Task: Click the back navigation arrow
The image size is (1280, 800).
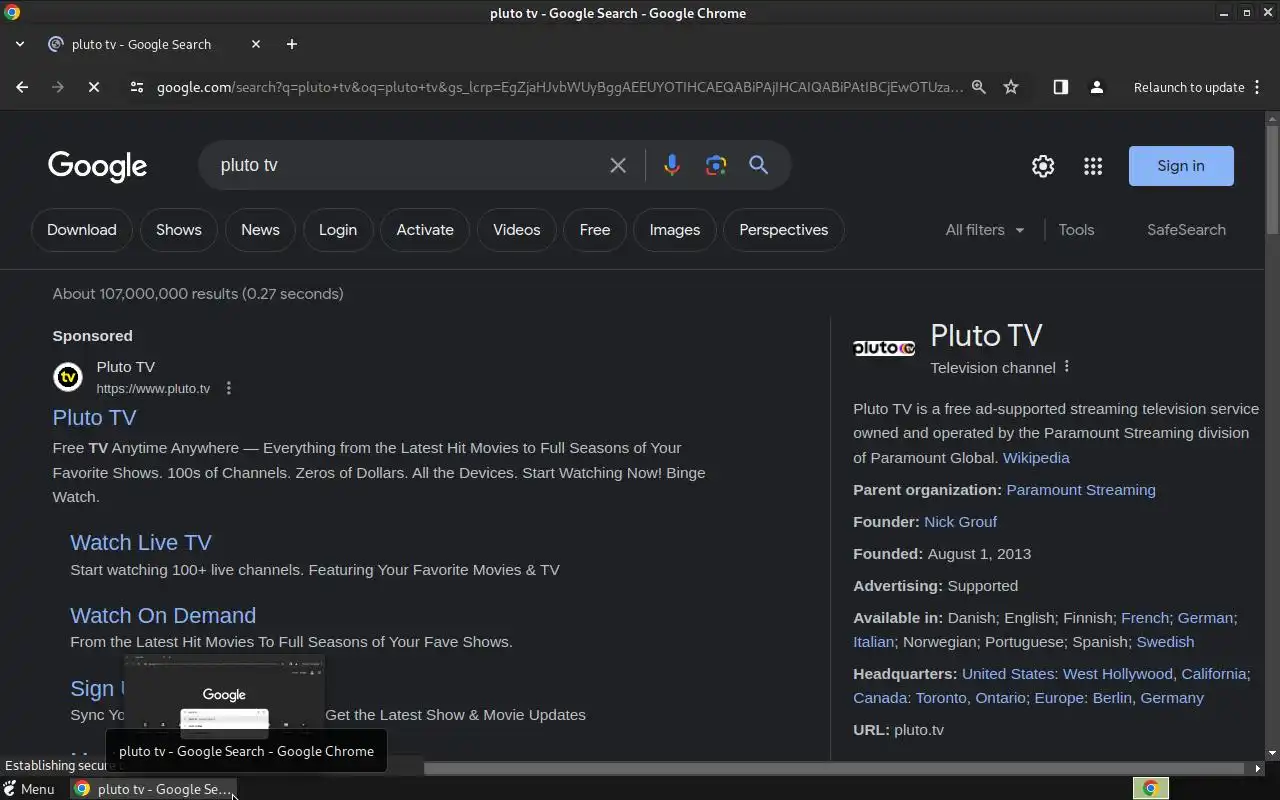Action: (x=22, y=87)
